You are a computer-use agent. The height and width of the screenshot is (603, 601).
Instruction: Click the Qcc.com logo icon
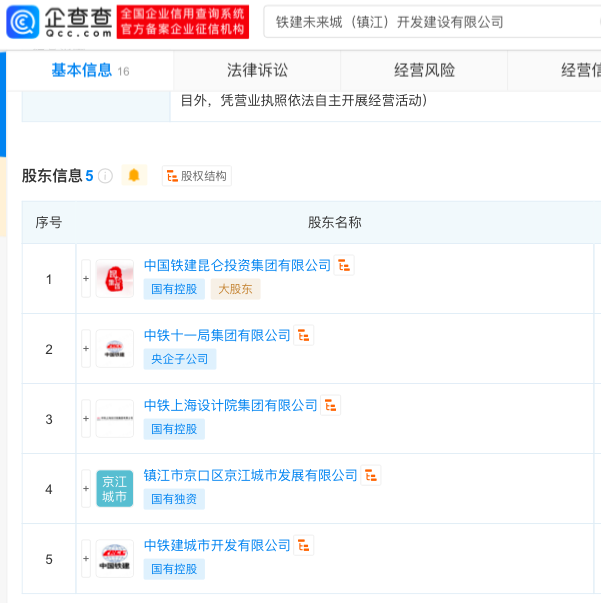pyautogui.click(x=23, y=22)
